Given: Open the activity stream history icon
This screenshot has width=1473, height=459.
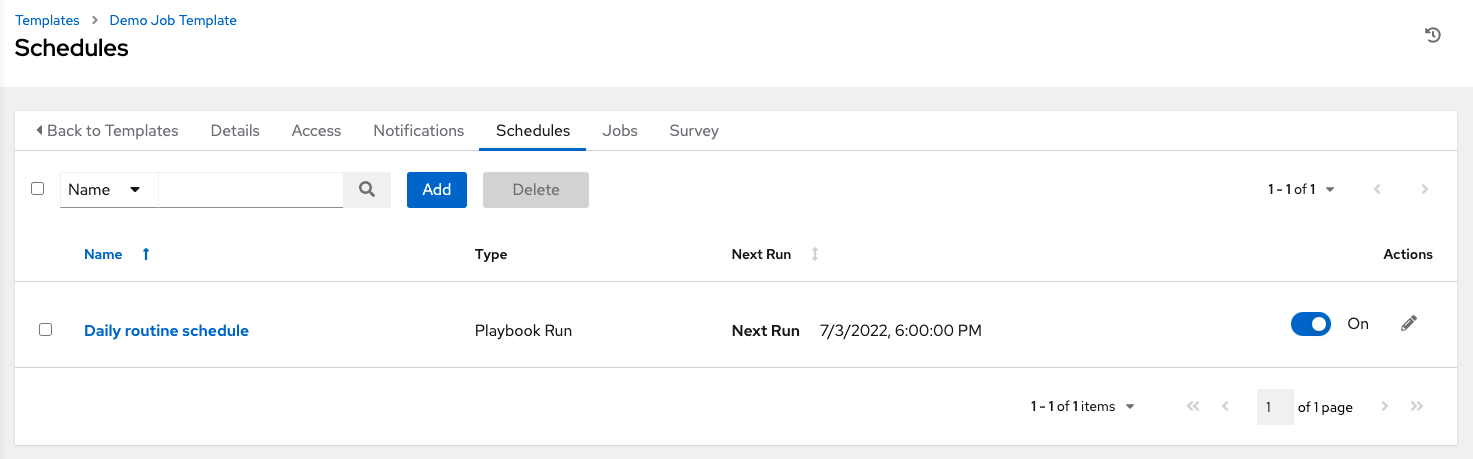Looking at the screenshot, I should coord(1432,35).
